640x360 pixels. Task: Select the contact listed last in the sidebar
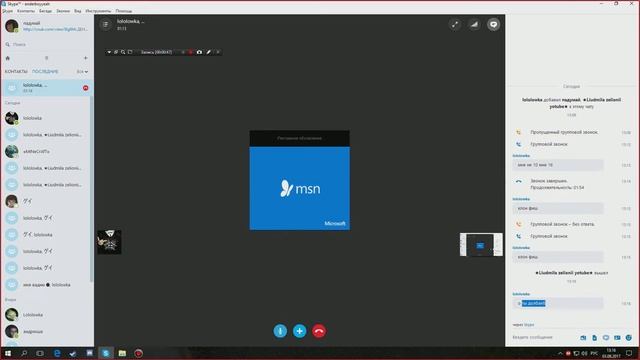click(x=47, y=331)
